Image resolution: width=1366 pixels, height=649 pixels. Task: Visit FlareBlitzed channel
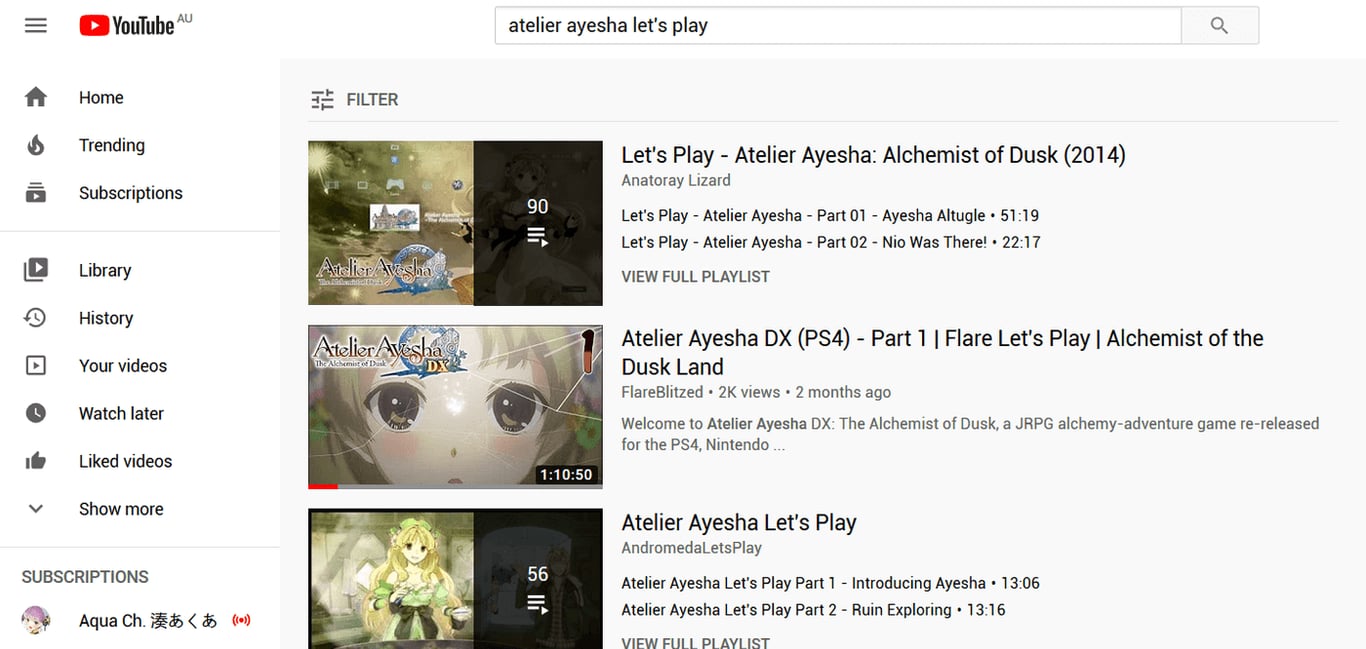point(662,392)
